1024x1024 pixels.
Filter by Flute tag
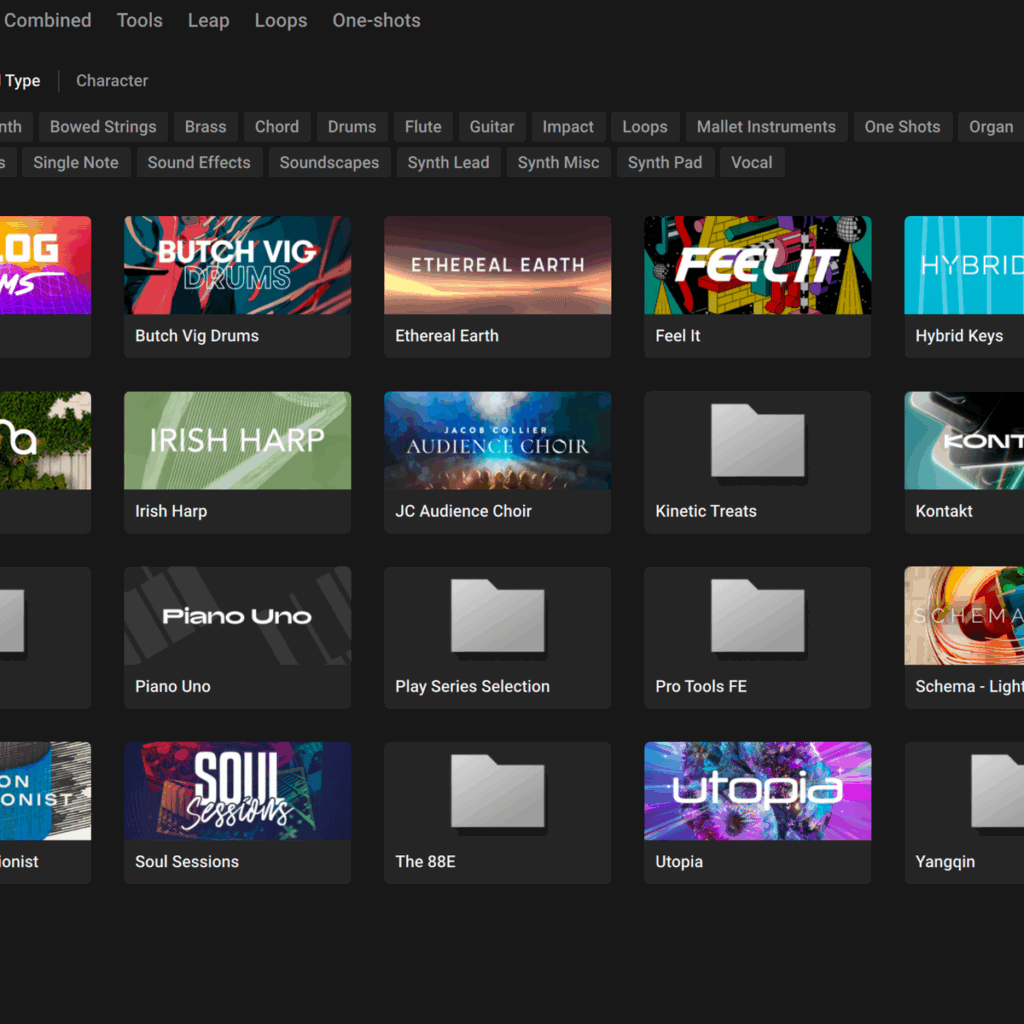423,127
